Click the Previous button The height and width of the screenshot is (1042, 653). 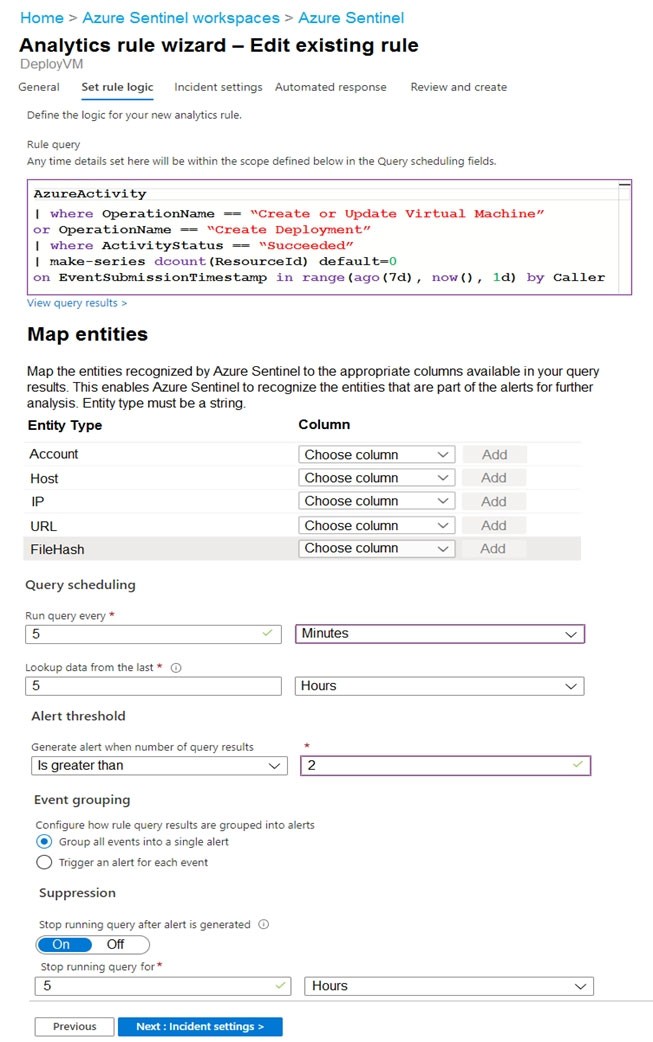[74, 1027]
